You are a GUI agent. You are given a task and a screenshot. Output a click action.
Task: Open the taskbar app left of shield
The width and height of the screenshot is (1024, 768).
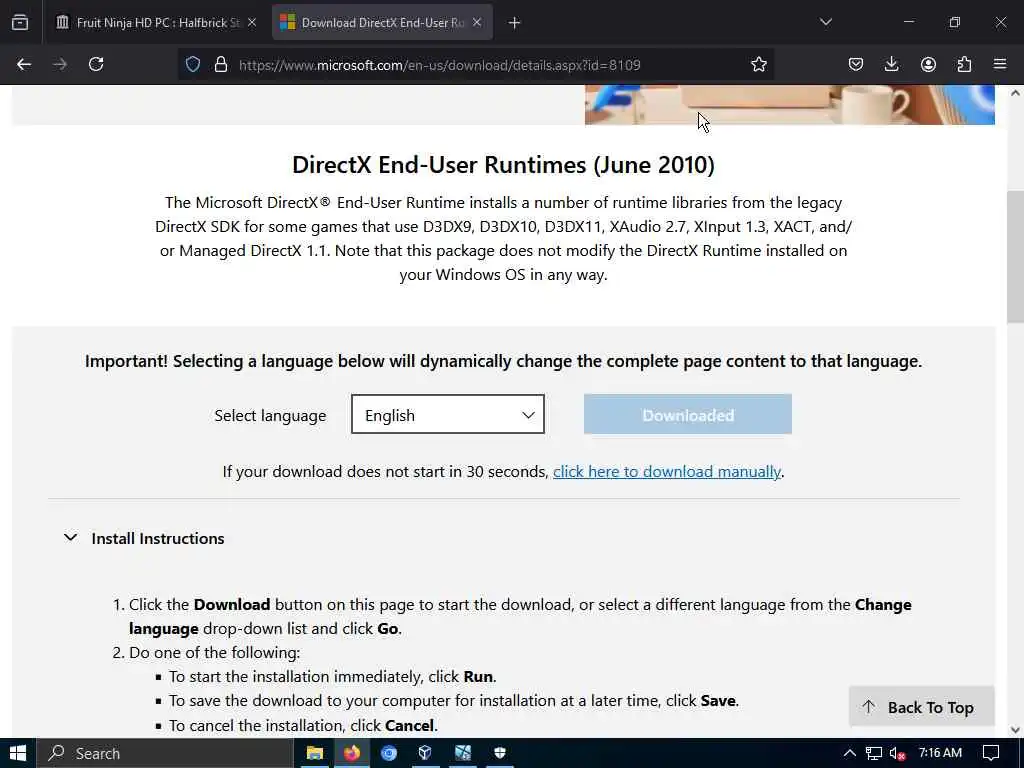[463, 753]
